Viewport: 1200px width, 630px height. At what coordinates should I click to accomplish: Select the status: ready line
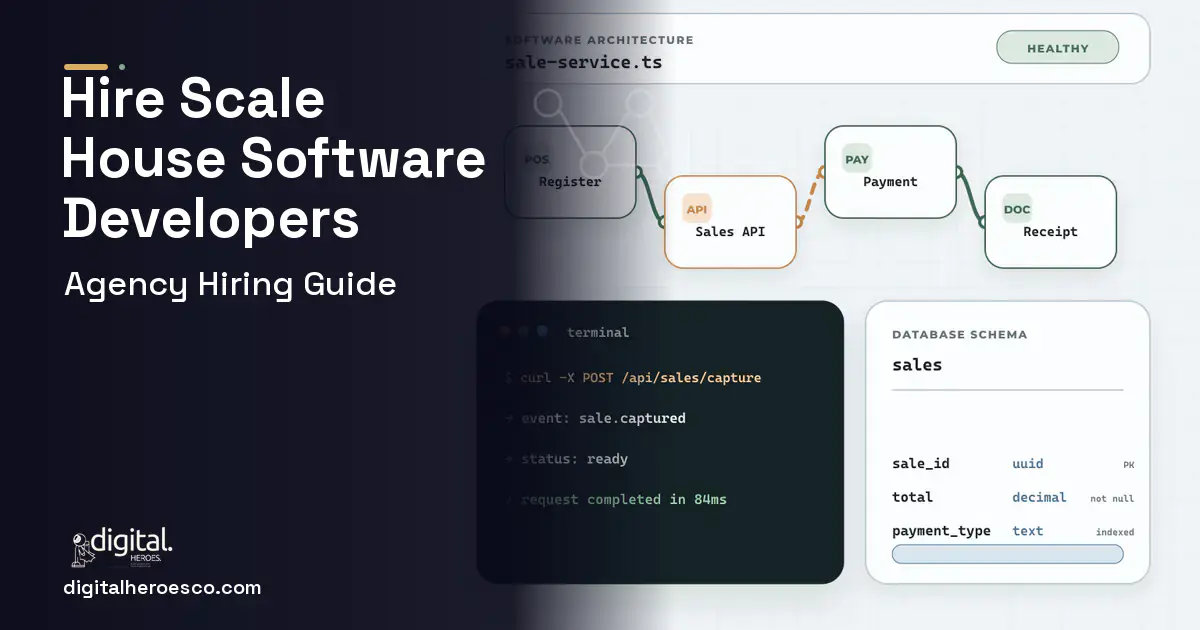click(566, 459)
